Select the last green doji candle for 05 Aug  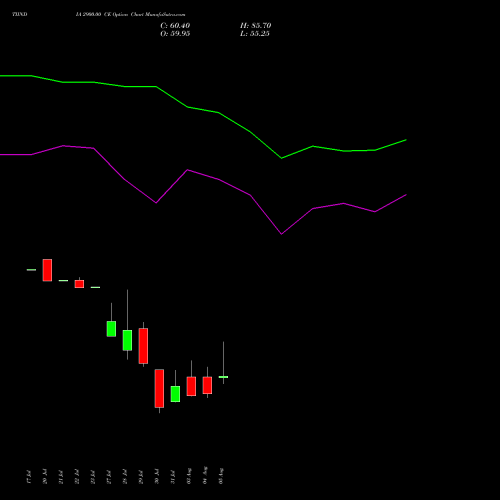tap(223, 377)
